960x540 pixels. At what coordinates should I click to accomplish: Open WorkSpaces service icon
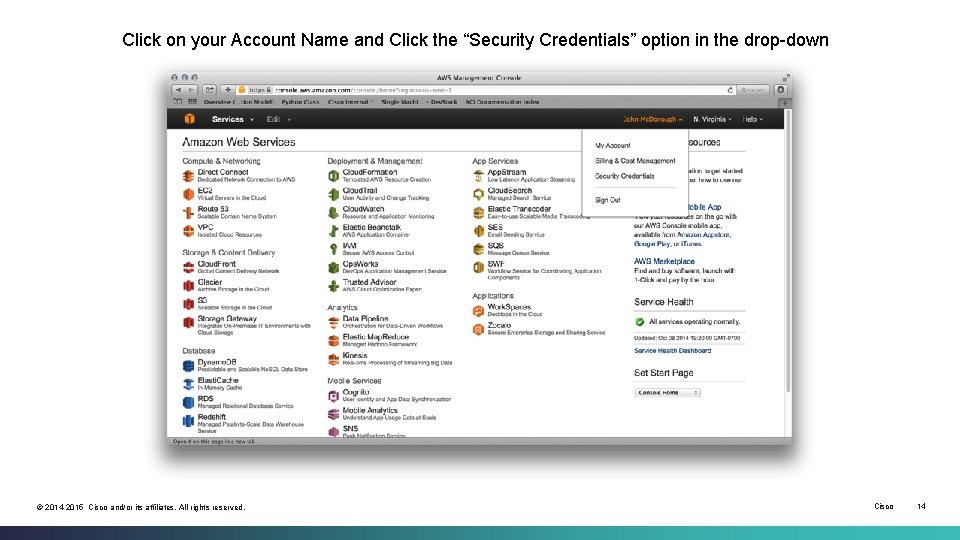tap(479, 311)
